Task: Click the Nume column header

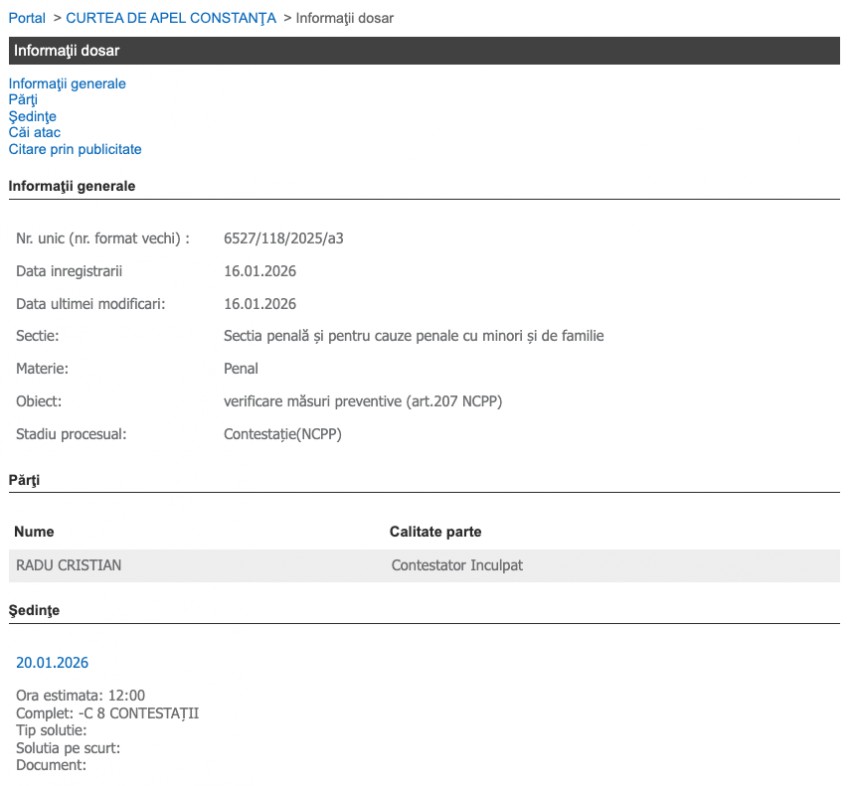Action: [35, 532]
